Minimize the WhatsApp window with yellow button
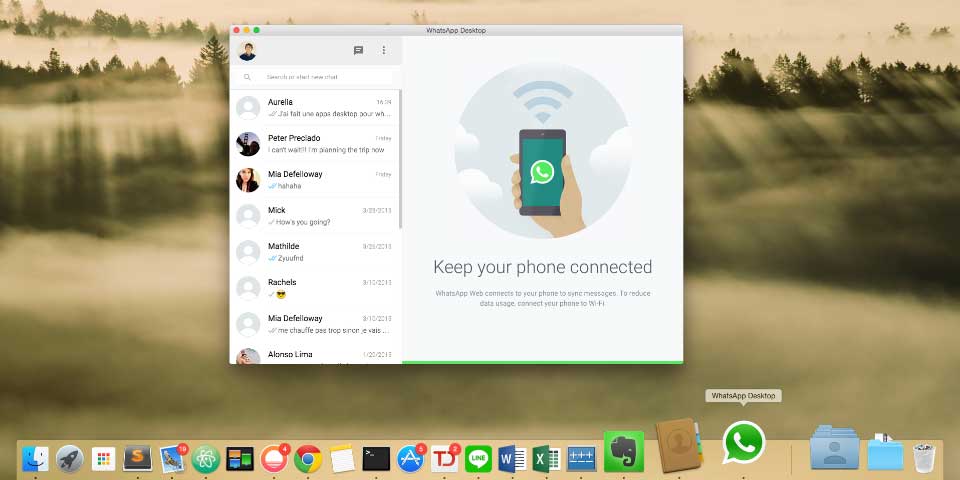This screenshot has width=960, height=480. 247,30
